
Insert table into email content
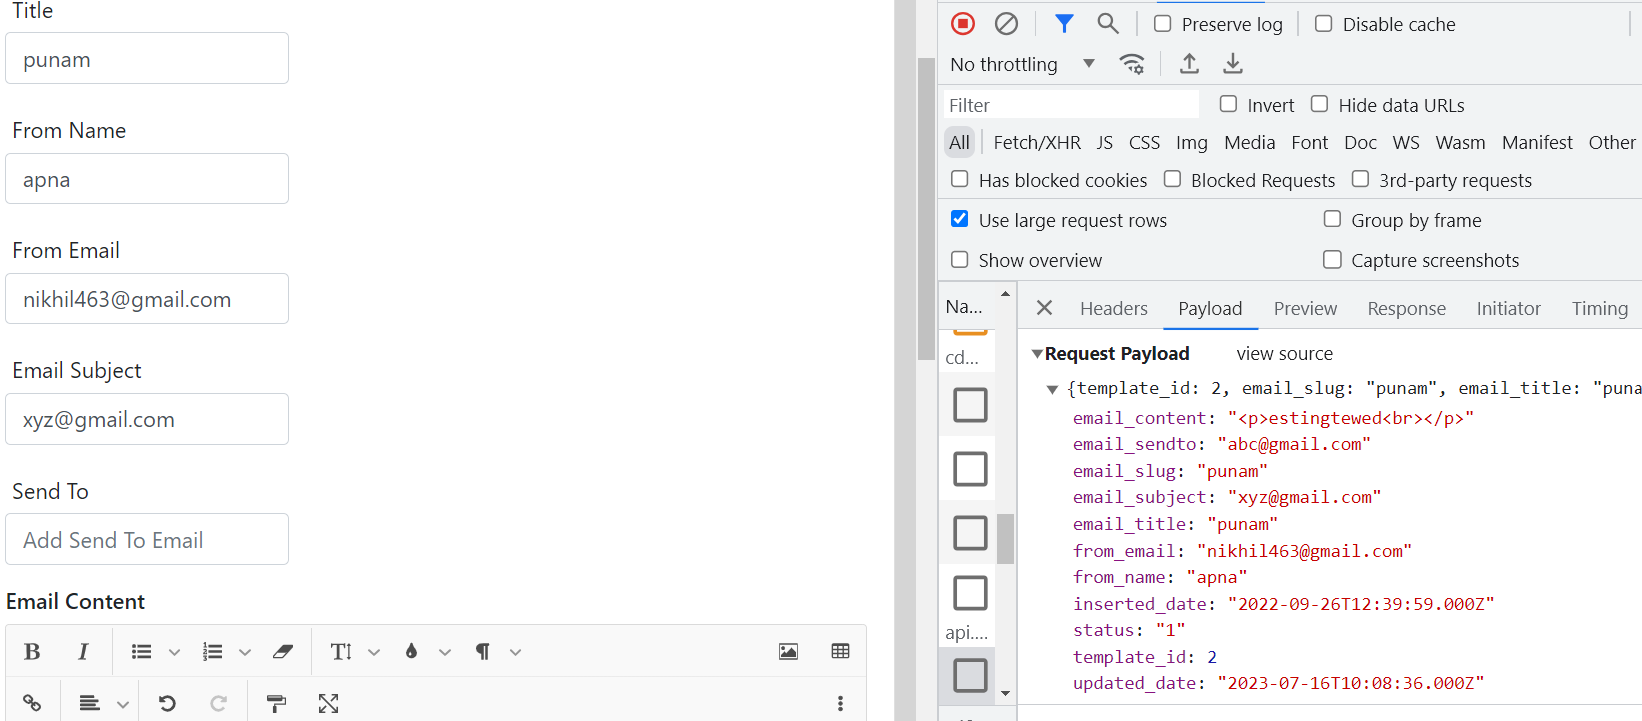840,652
